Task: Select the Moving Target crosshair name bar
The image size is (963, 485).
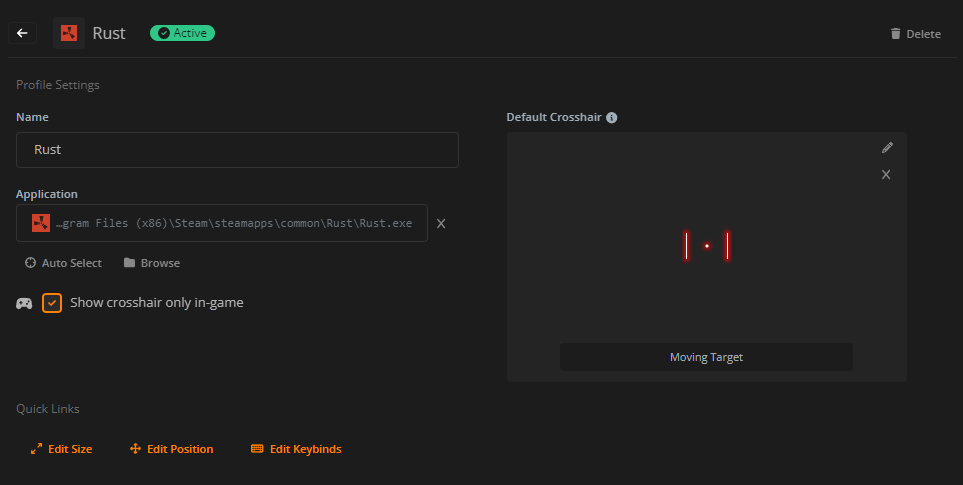Action: click(x=706, y=357)
